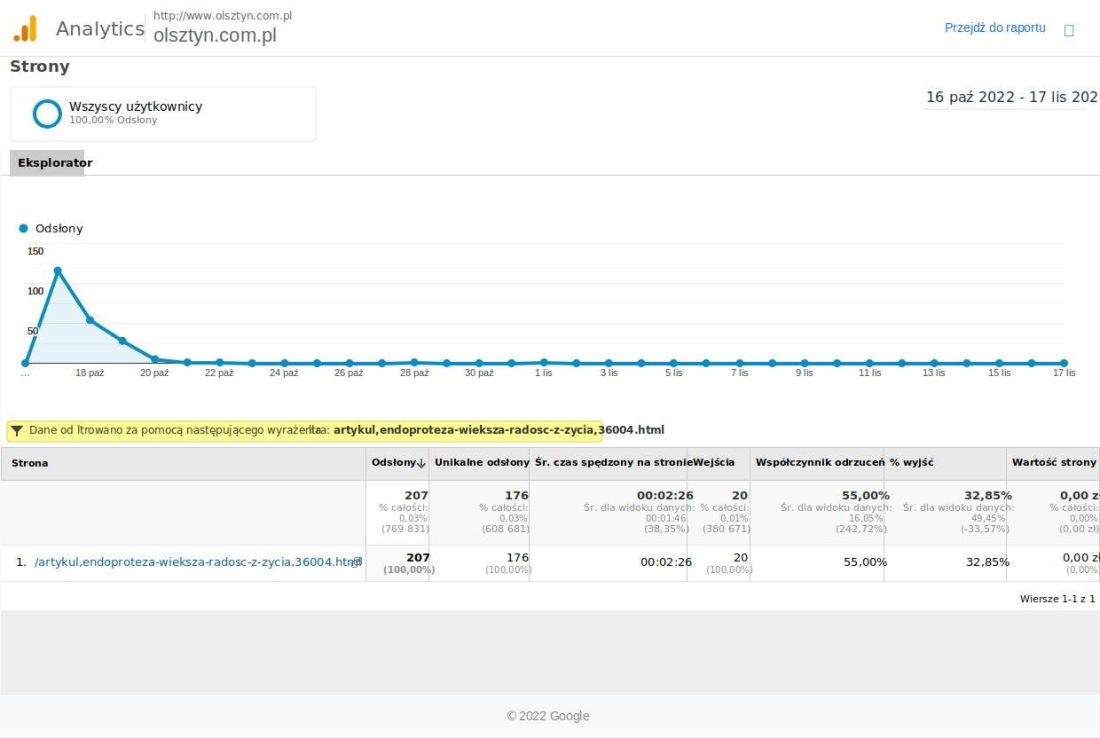Sort by Wejścia column header

click(714, 462)
